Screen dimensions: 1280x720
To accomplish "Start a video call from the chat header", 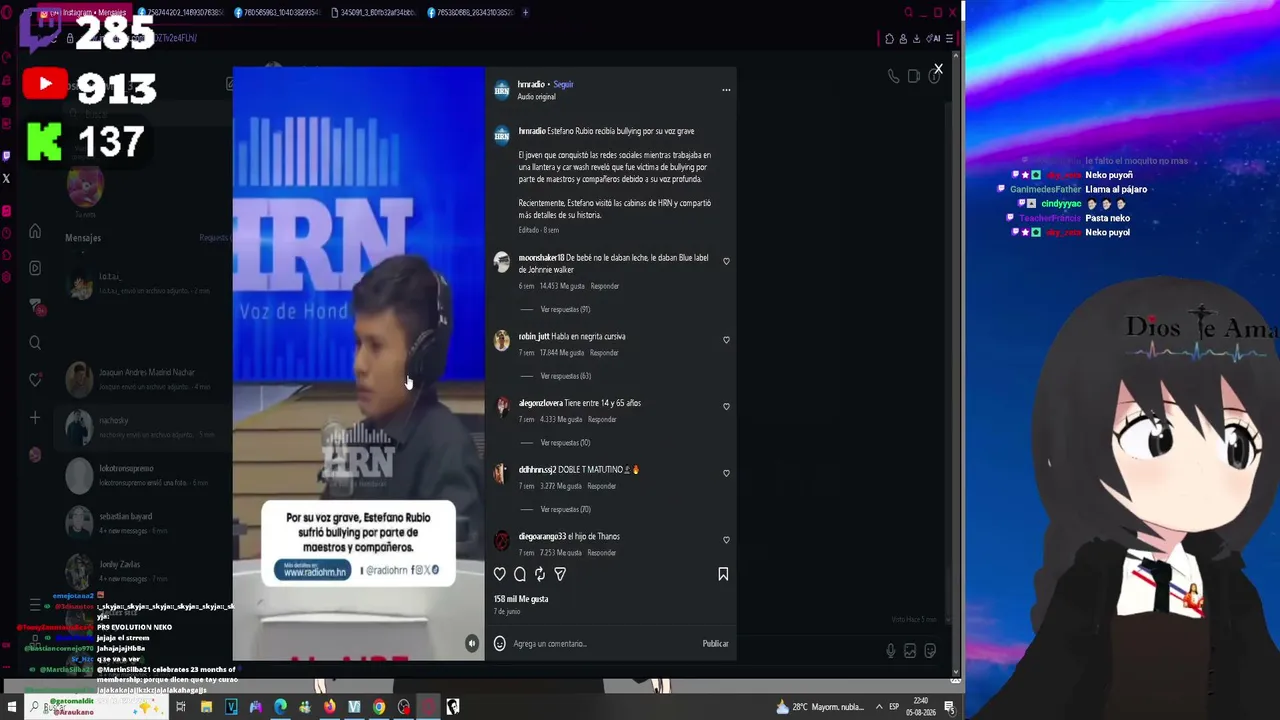I will pos(914,76).
